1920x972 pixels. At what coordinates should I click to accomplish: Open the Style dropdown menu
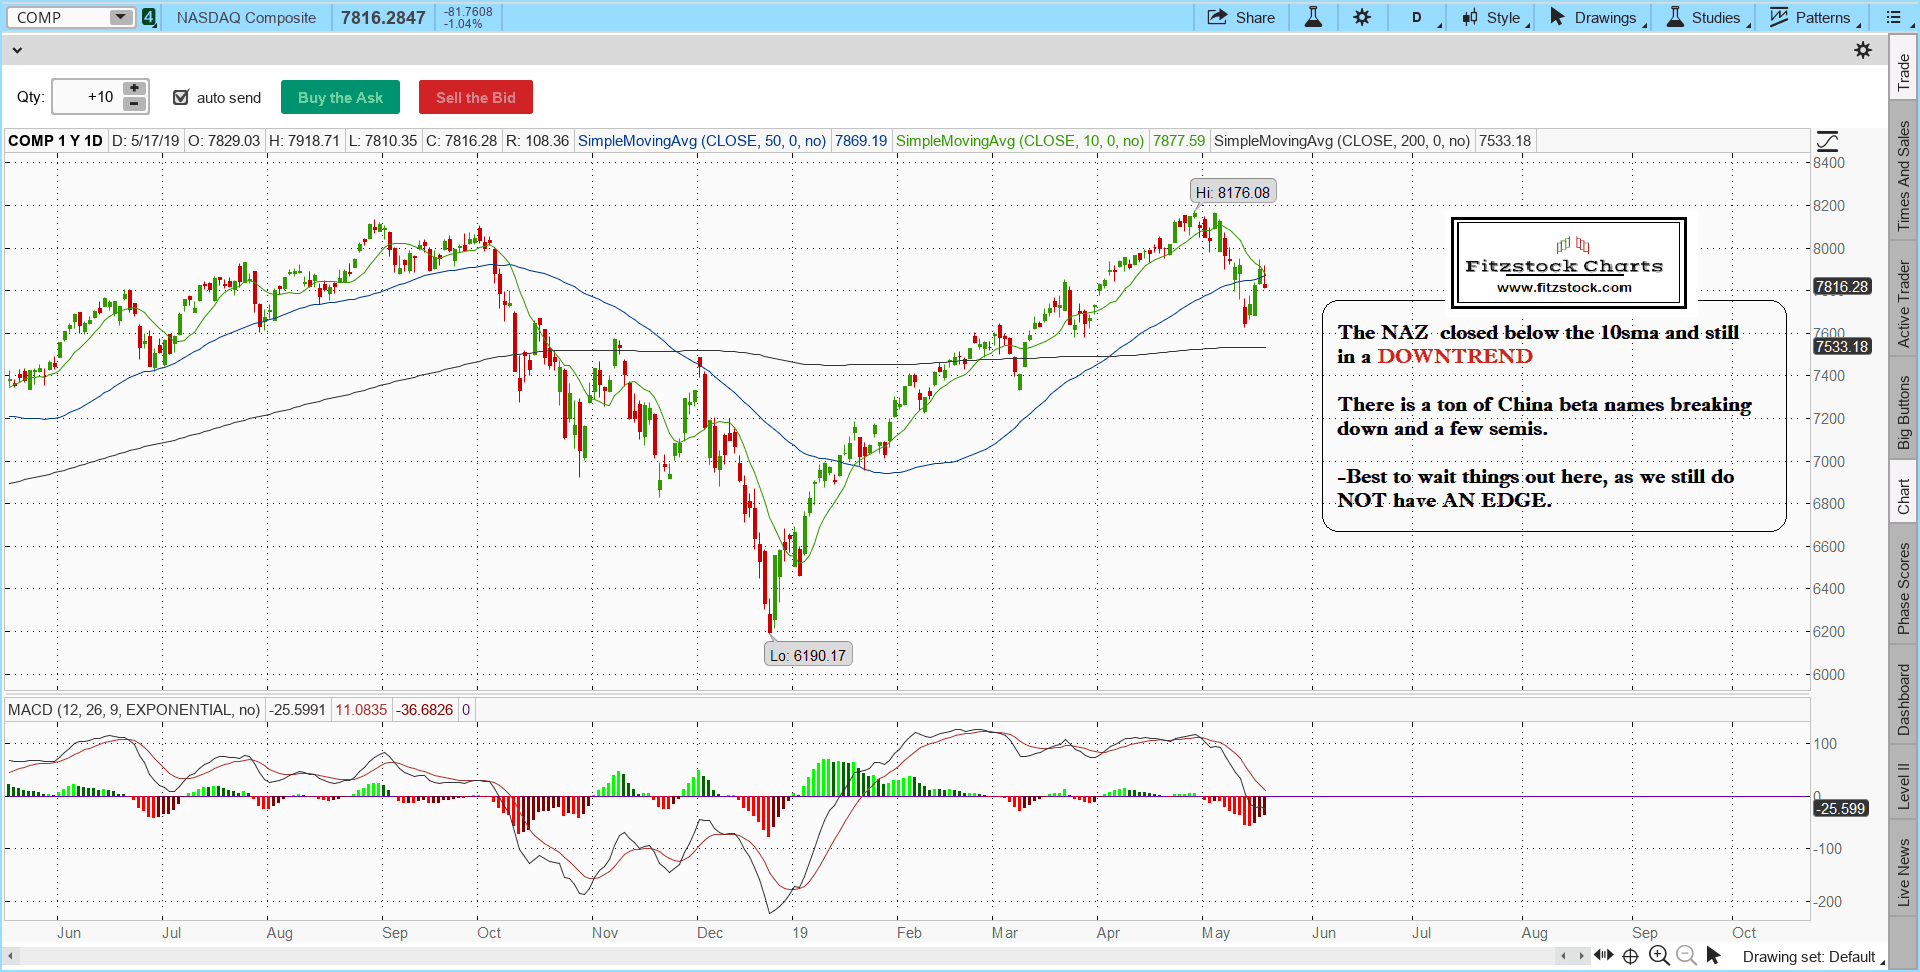pyautogui.click(x=1495, y=17)
